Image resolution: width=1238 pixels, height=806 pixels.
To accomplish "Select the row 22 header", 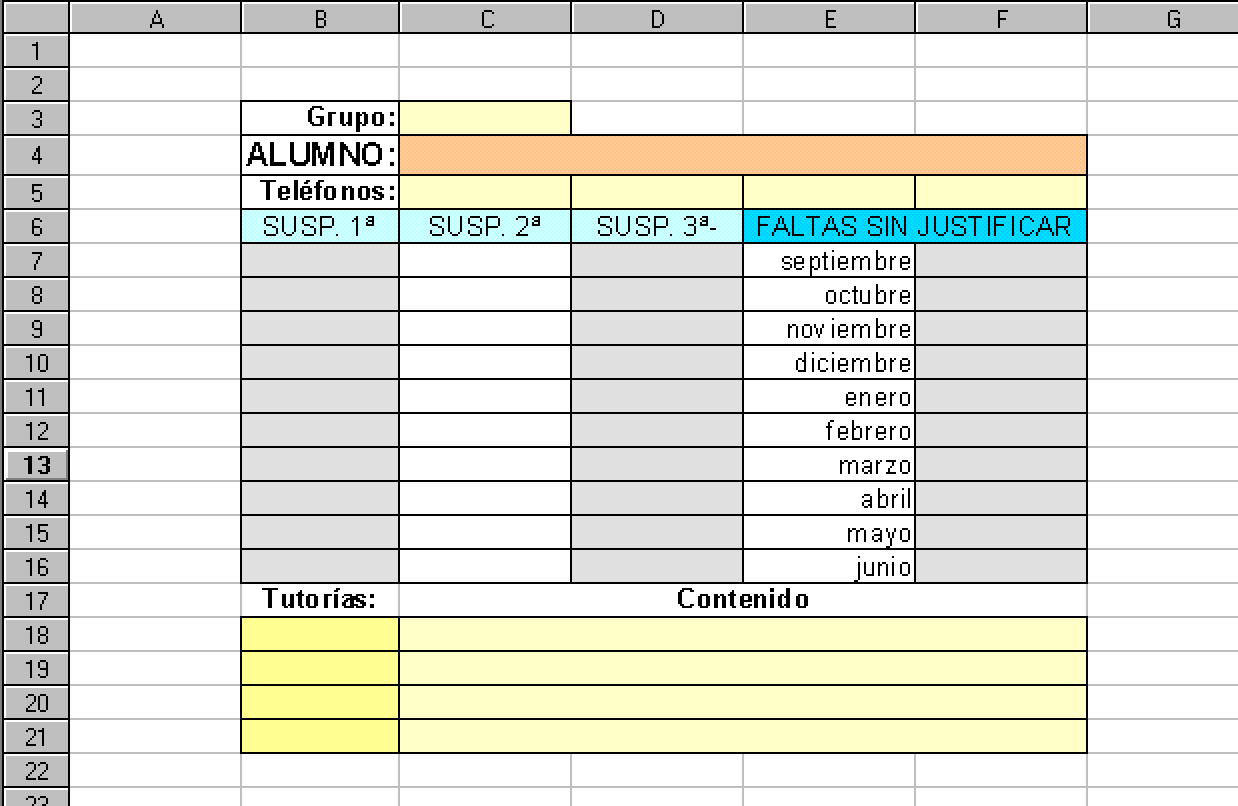I will [36, 771].
